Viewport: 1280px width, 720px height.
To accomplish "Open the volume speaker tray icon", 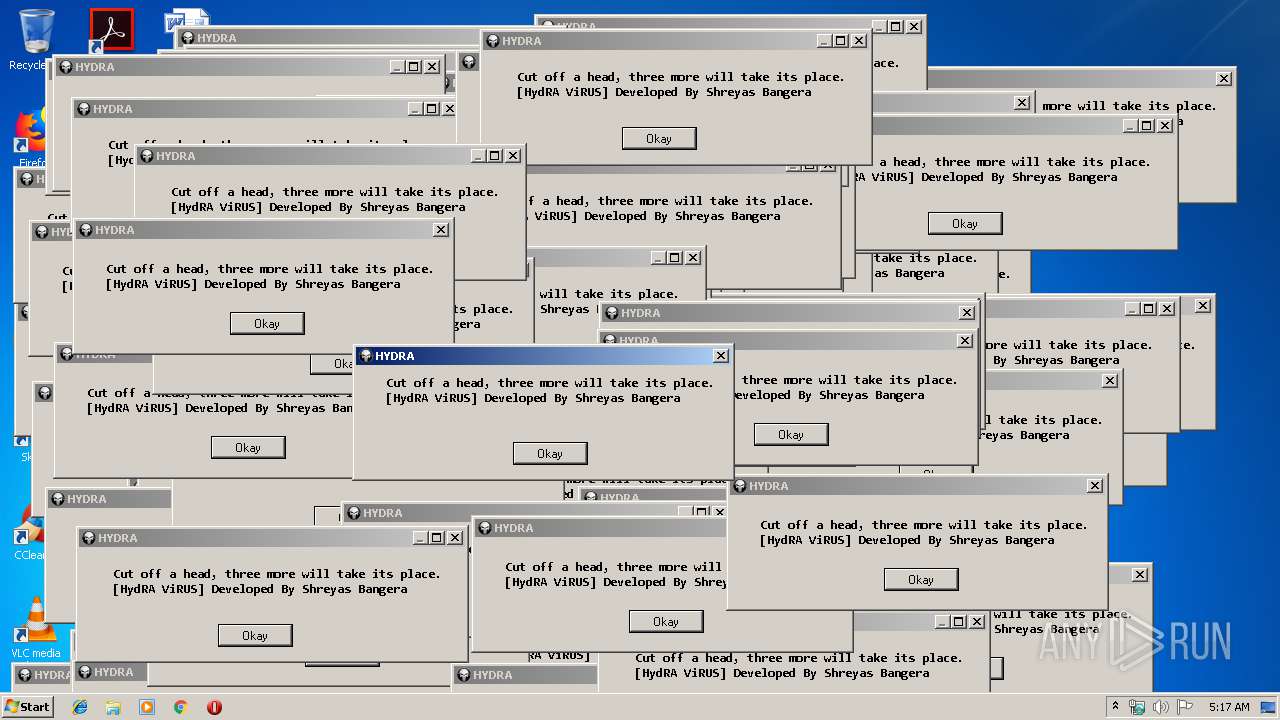I will tap(1160, 707).
